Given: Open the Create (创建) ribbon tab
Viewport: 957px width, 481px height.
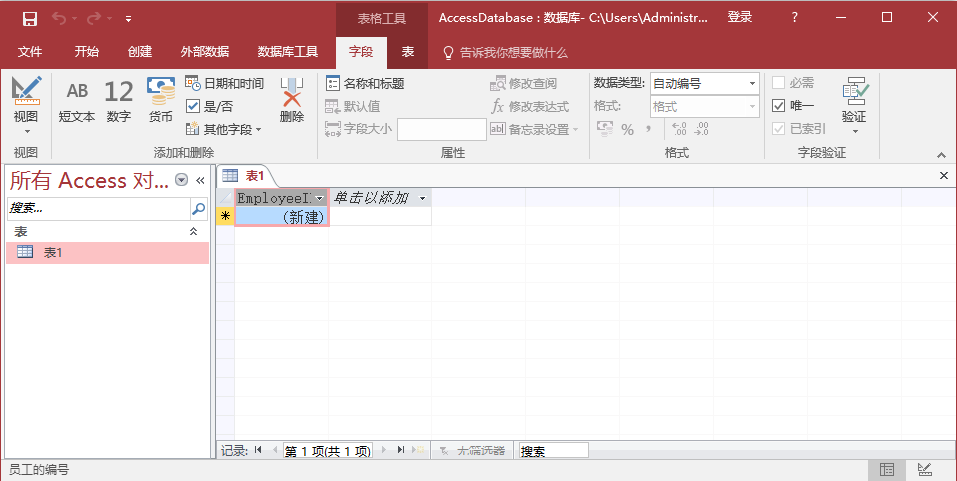Looking at the screenshot, I should point(140,52).
